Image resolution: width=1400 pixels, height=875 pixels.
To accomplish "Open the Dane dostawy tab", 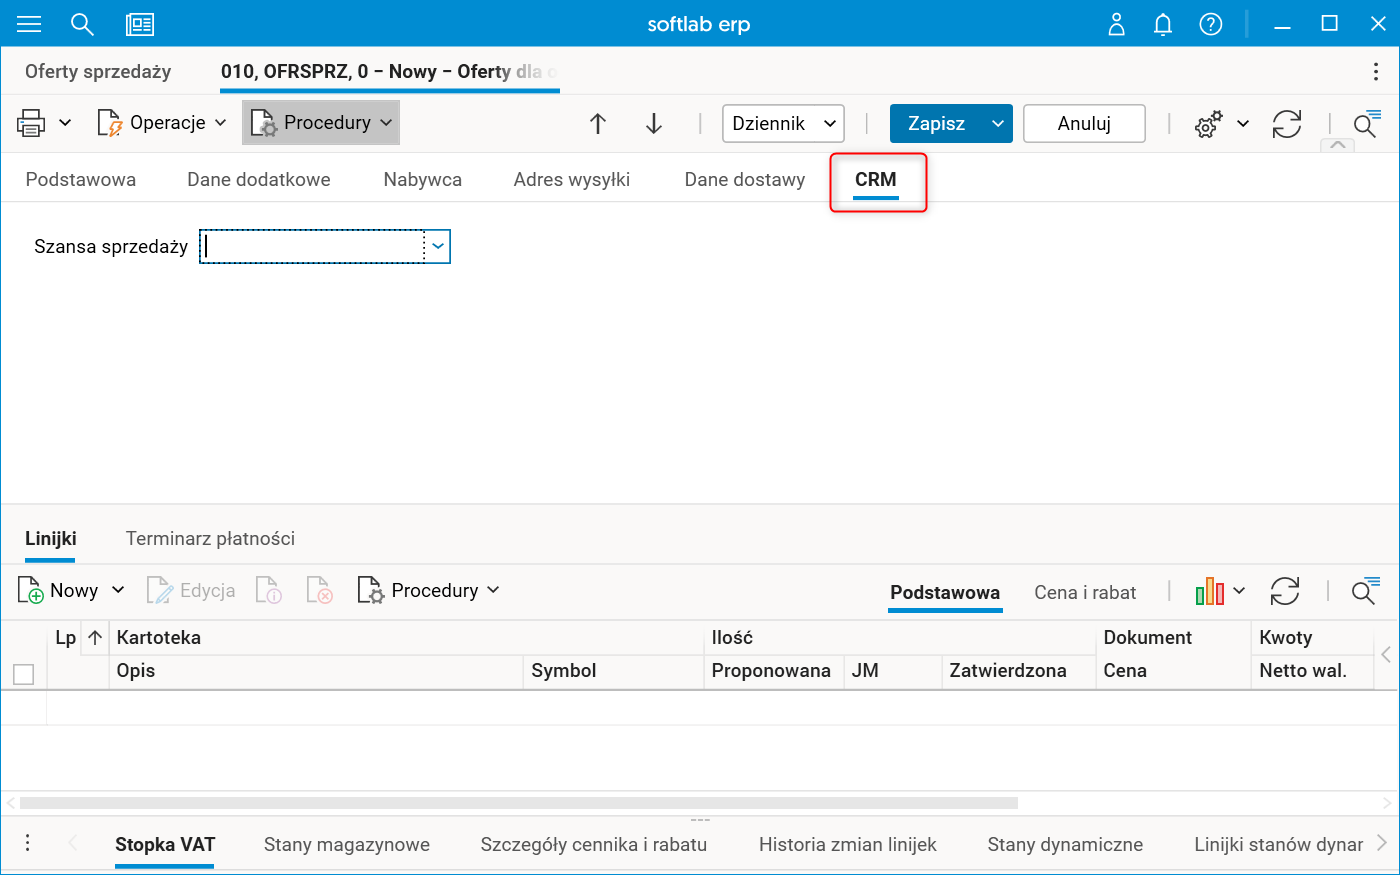I will (745, 180).
